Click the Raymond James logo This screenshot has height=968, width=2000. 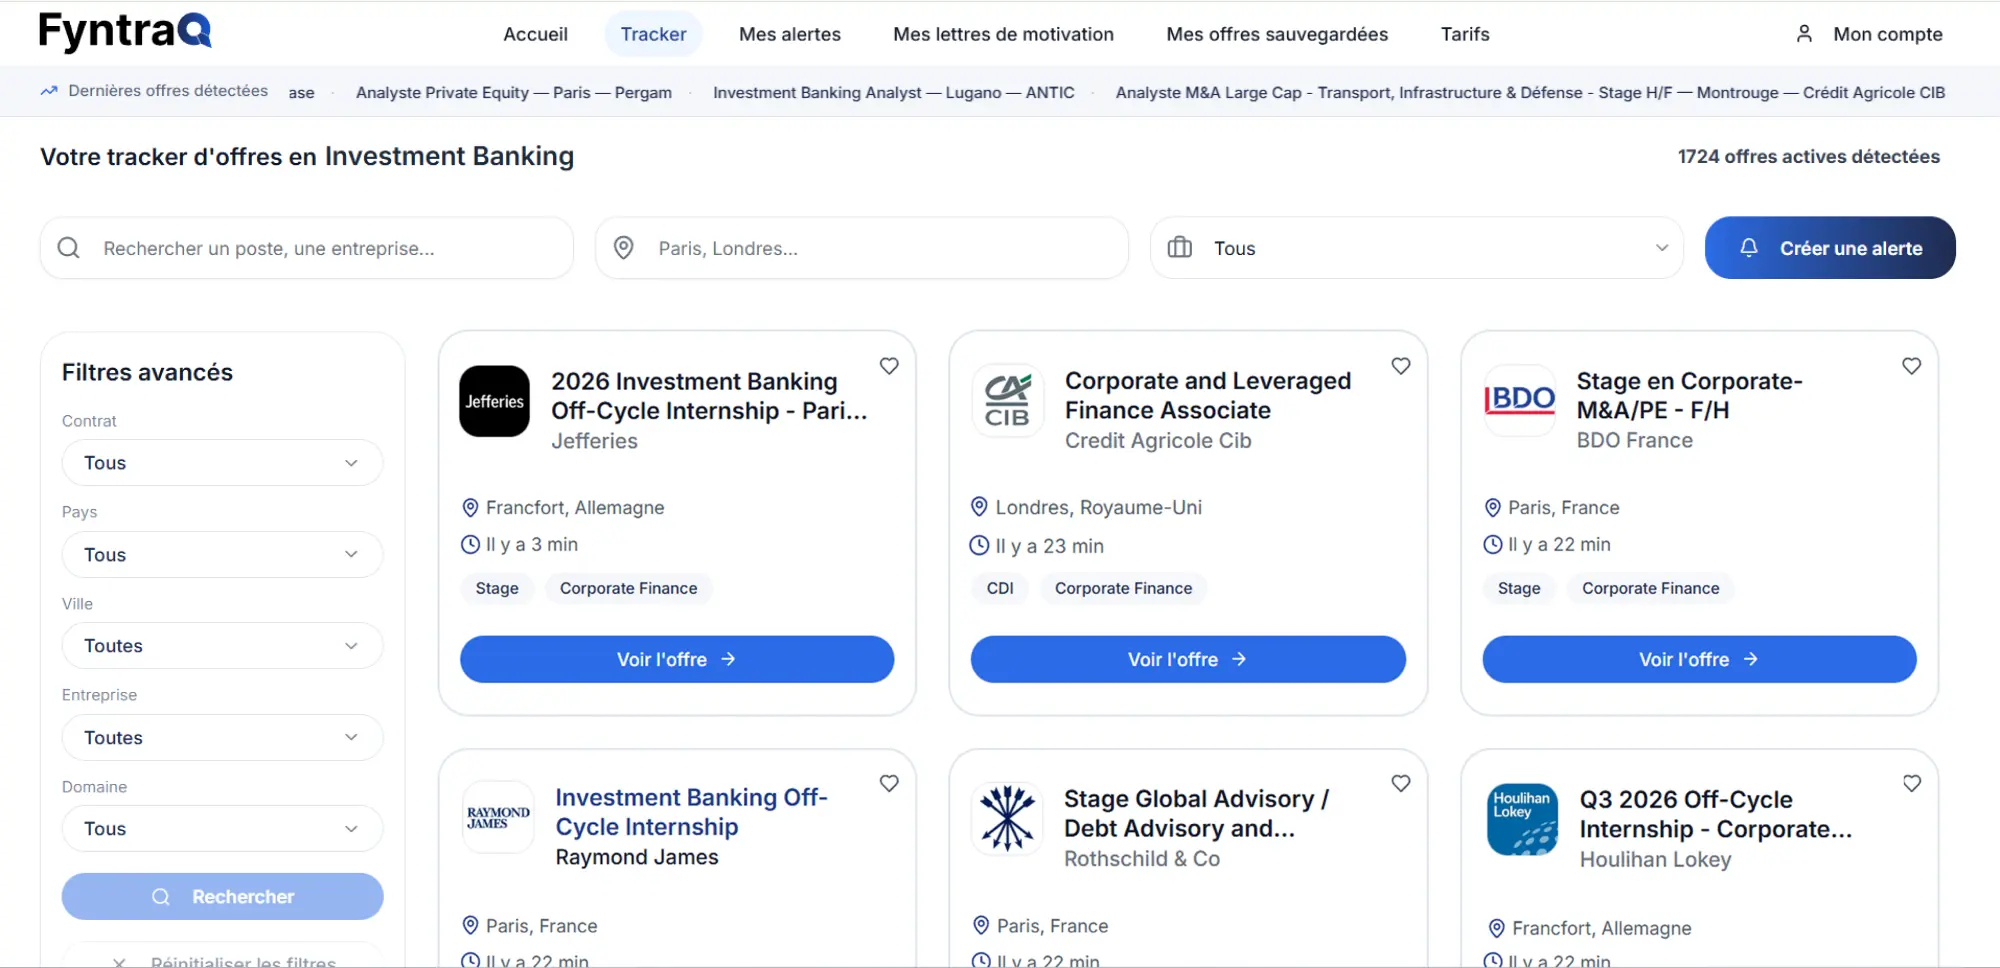(498, 818)
